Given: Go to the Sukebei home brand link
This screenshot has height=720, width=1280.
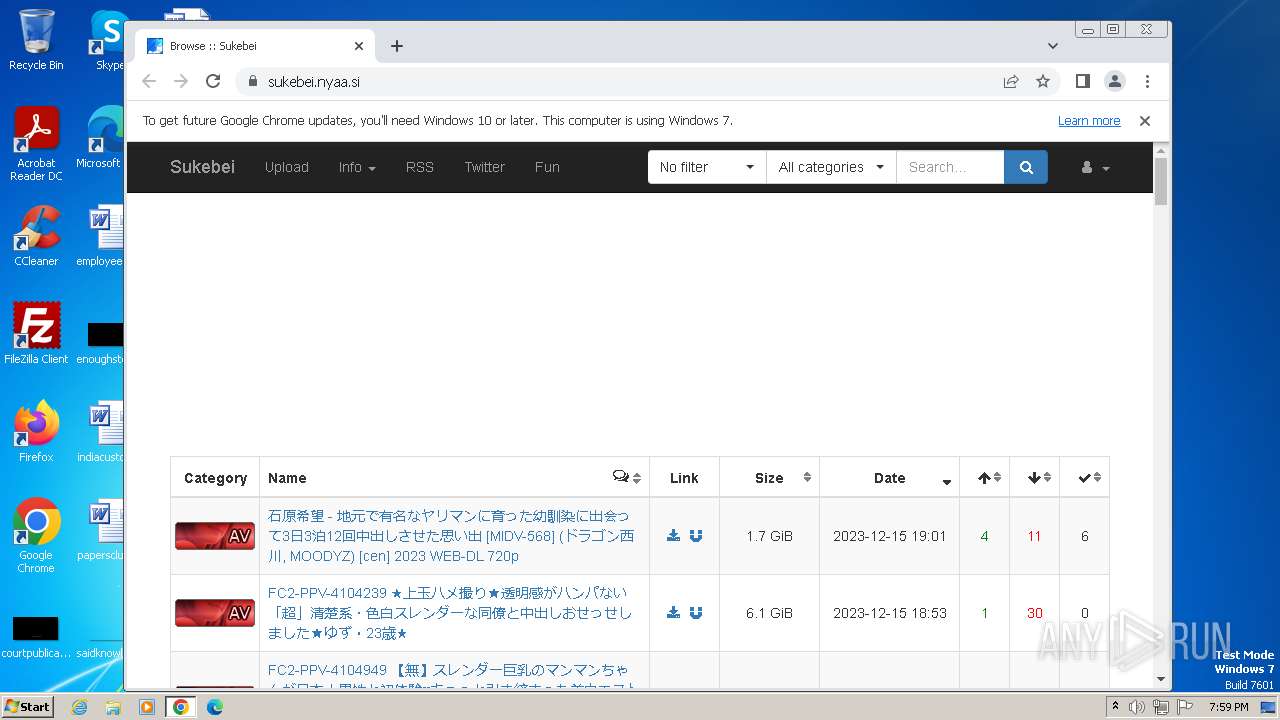Looking at the screenshot, I should pos(202,167).
